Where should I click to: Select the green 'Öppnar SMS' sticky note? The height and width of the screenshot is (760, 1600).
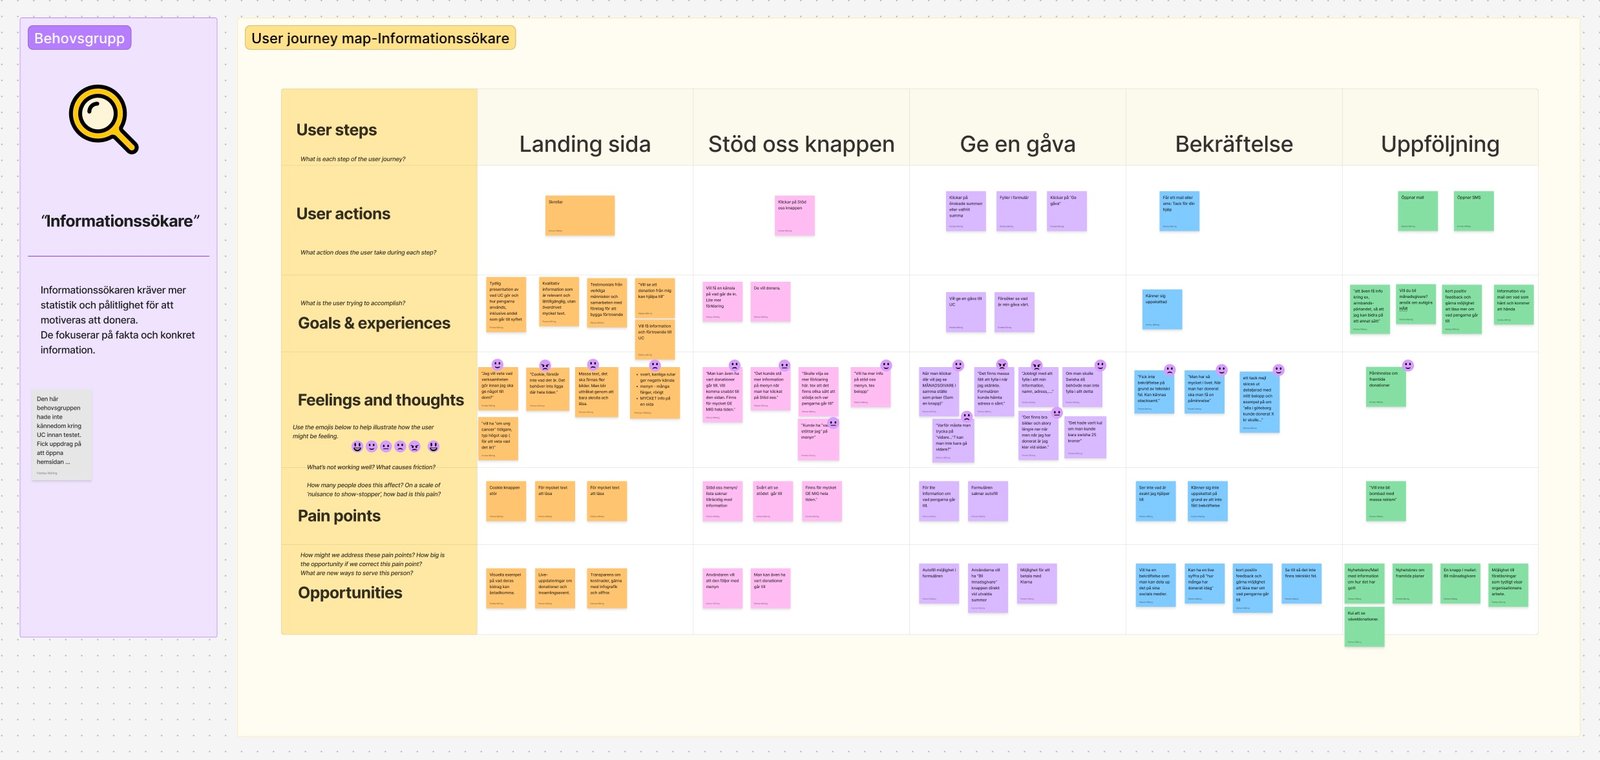point(1474,212)
